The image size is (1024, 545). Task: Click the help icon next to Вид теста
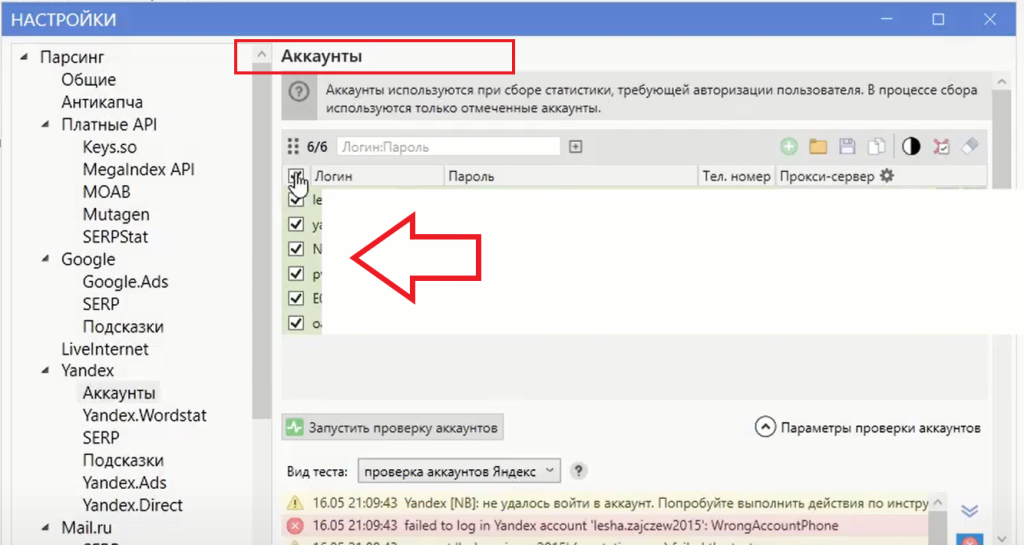[x=578, y=471]
